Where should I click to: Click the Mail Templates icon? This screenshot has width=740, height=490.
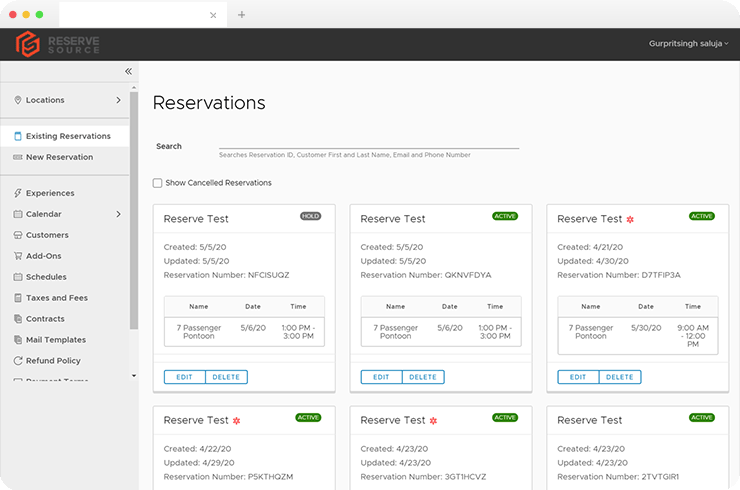tap(18, 339)
